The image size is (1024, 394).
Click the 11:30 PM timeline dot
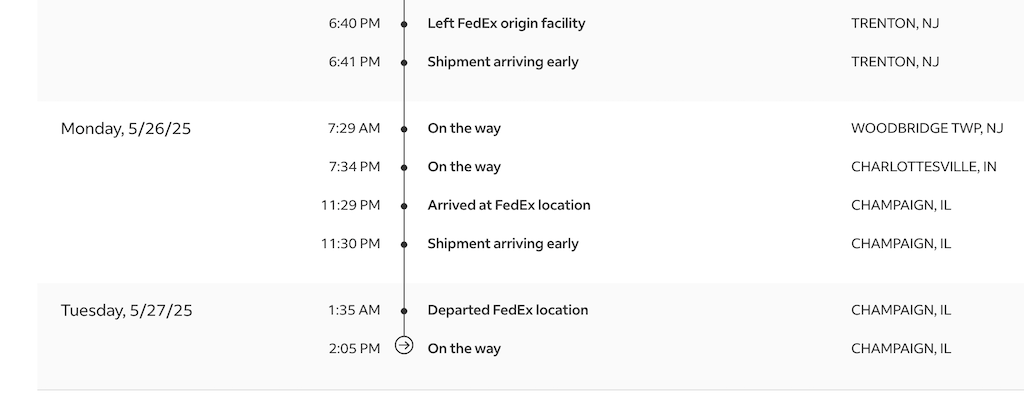(x=404, y=245)
